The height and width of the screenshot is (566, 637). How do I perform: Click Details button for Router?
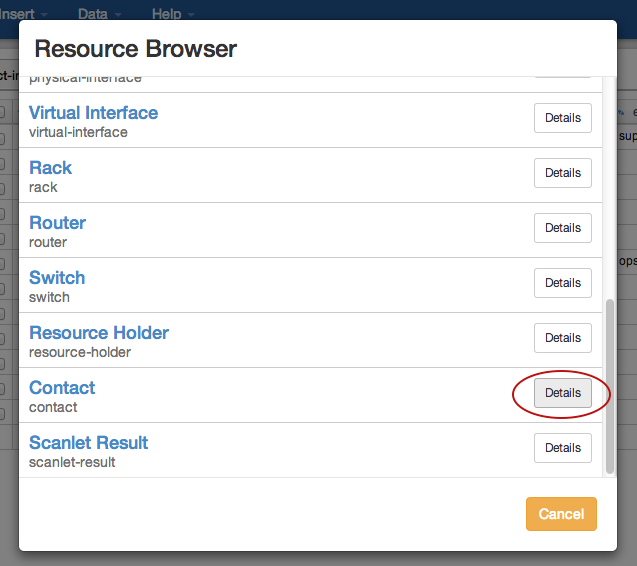click(562, 228)
